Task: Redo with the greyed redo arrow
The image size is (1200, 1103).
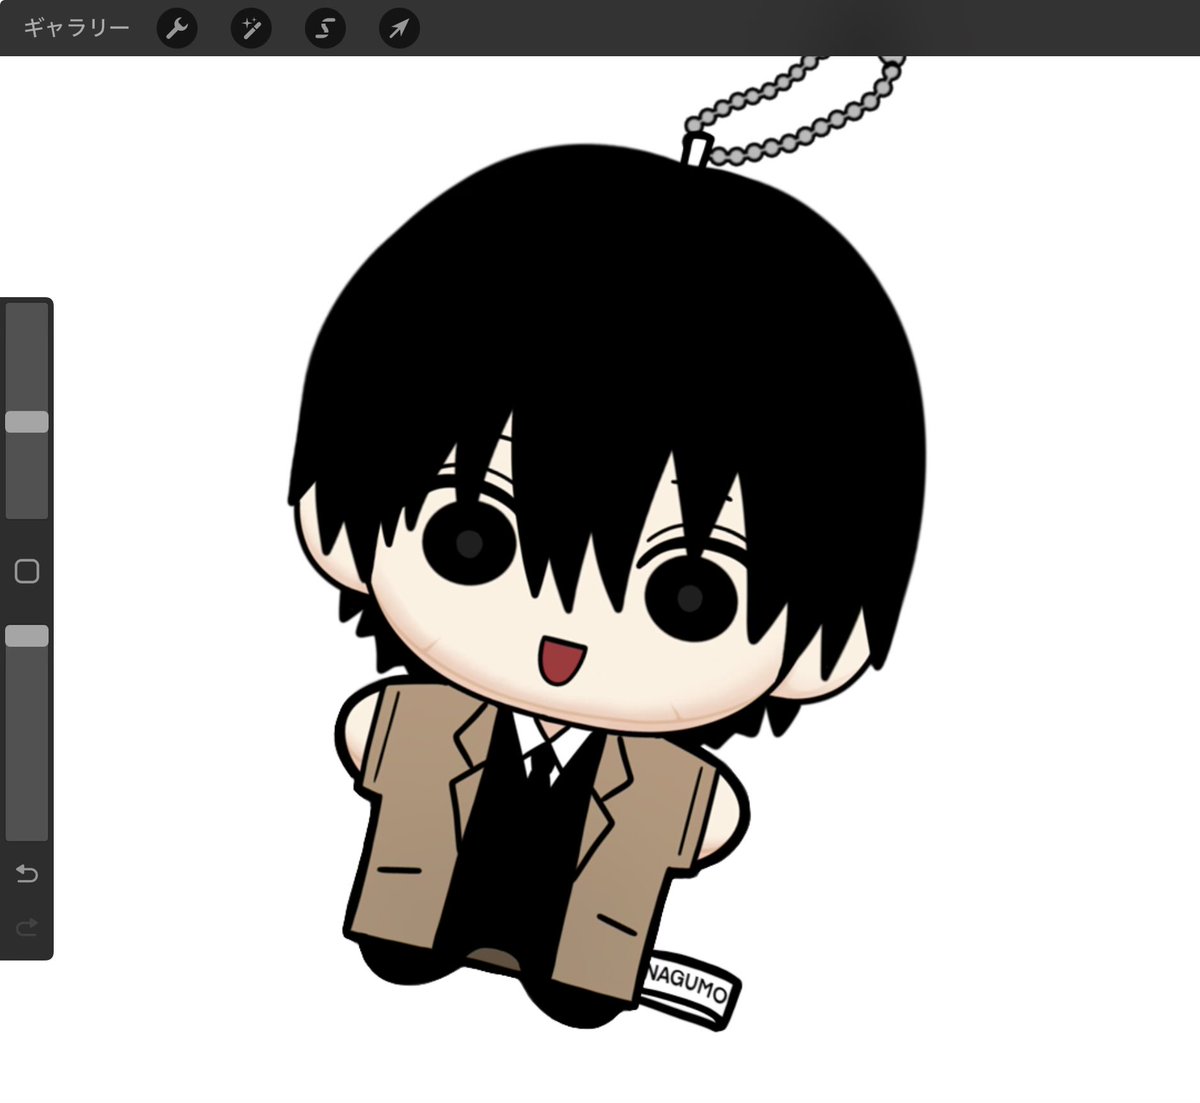Action: tap(27, 927)
